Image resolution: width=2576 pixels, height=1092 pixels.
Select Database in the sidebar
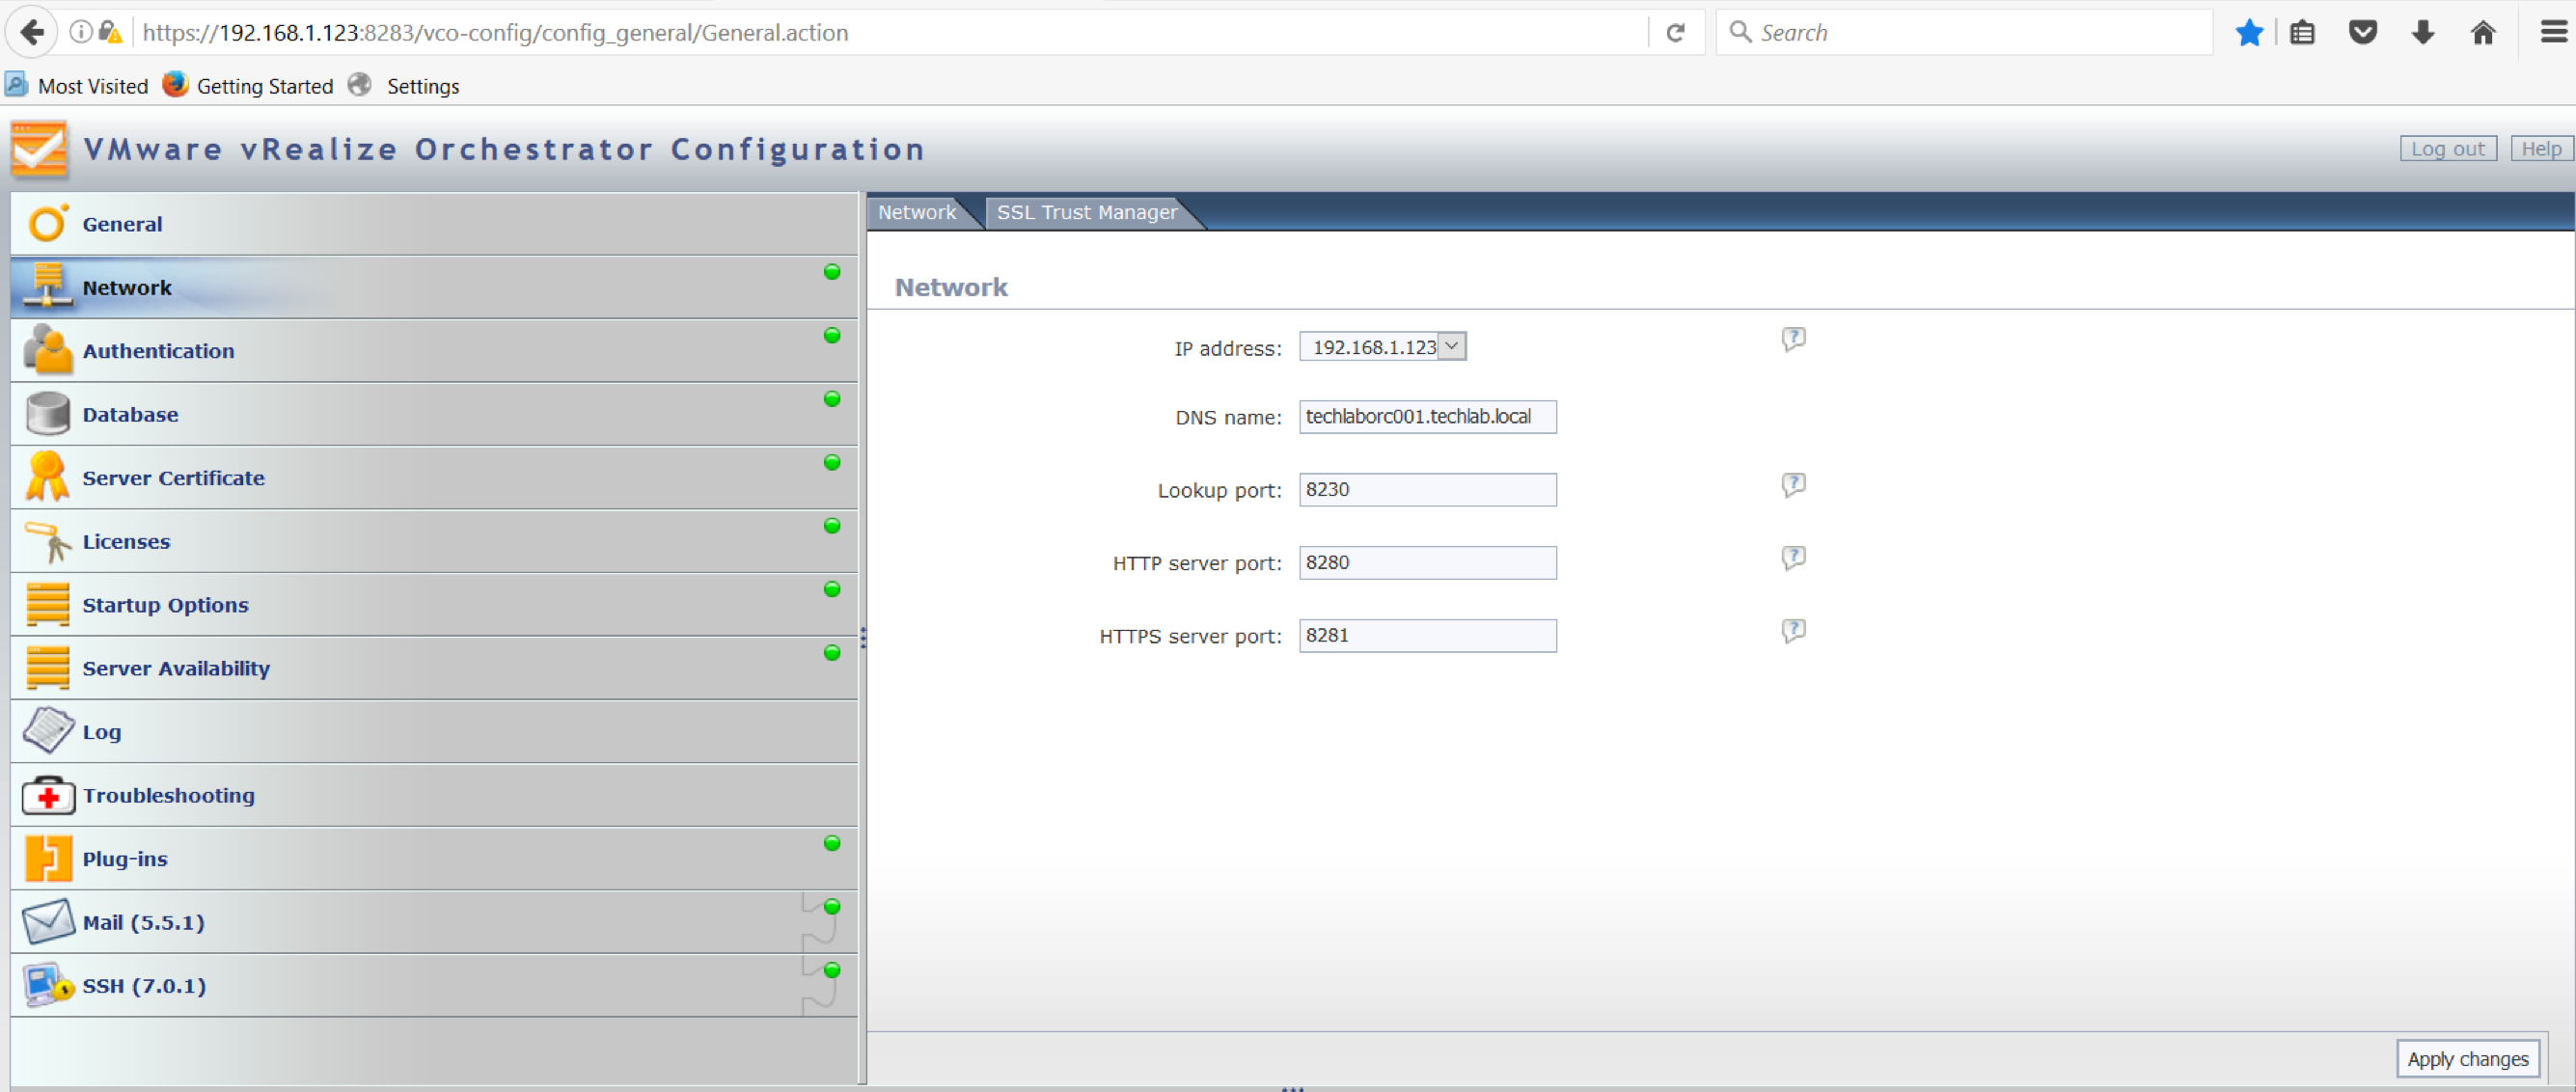(x=434, y=414)
